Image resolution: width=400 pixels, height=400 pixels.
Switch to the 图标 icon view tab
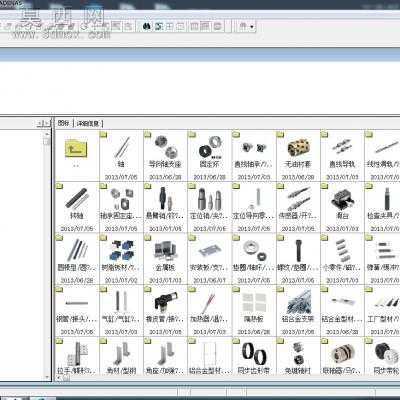pos(63,123)
